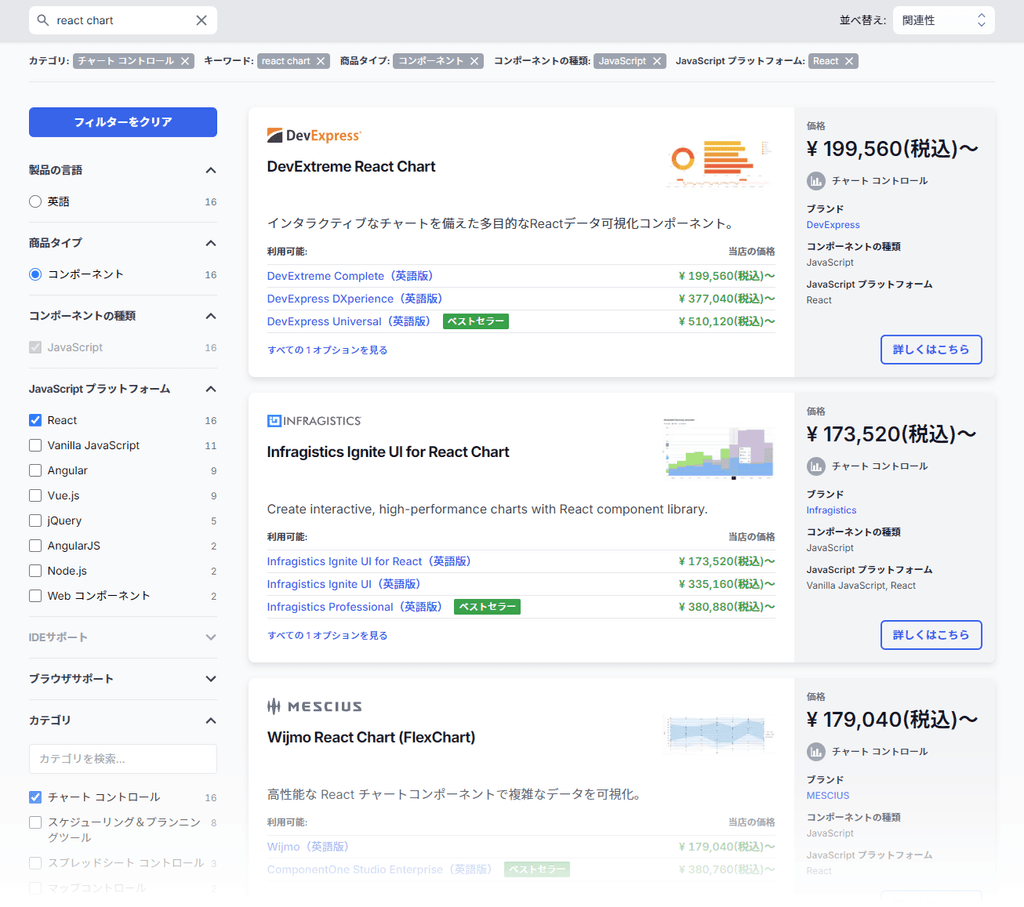Select the コンポーネント radio button

(35, 274)
